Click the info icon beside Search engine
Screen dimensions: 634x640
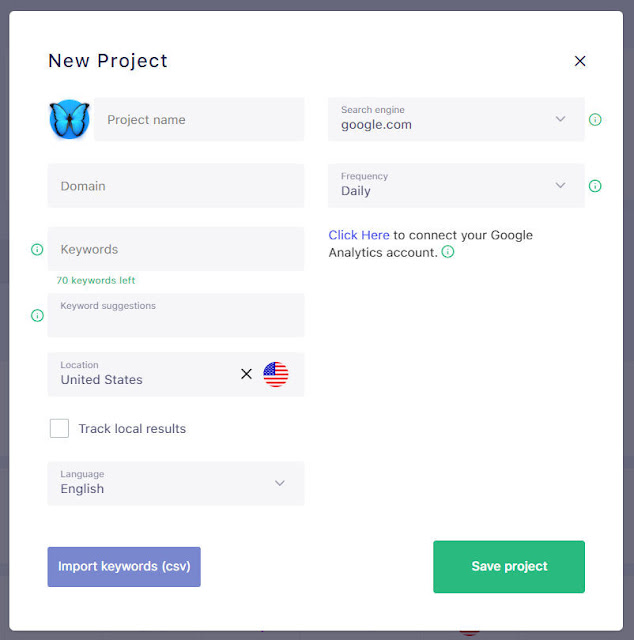[595, 120]
